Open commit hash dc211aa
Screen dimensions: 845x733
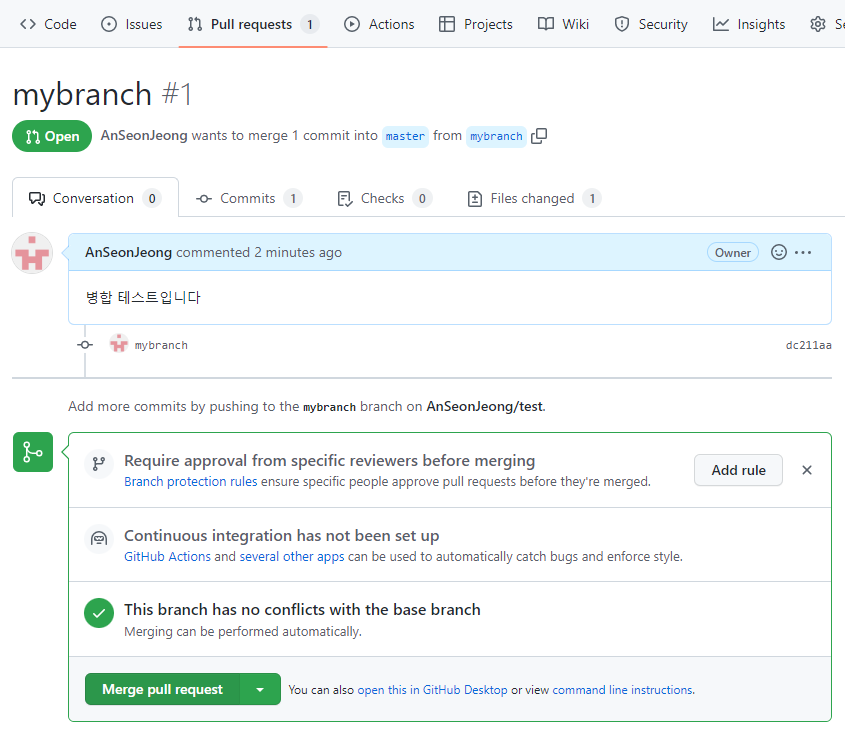coord(808,345)
